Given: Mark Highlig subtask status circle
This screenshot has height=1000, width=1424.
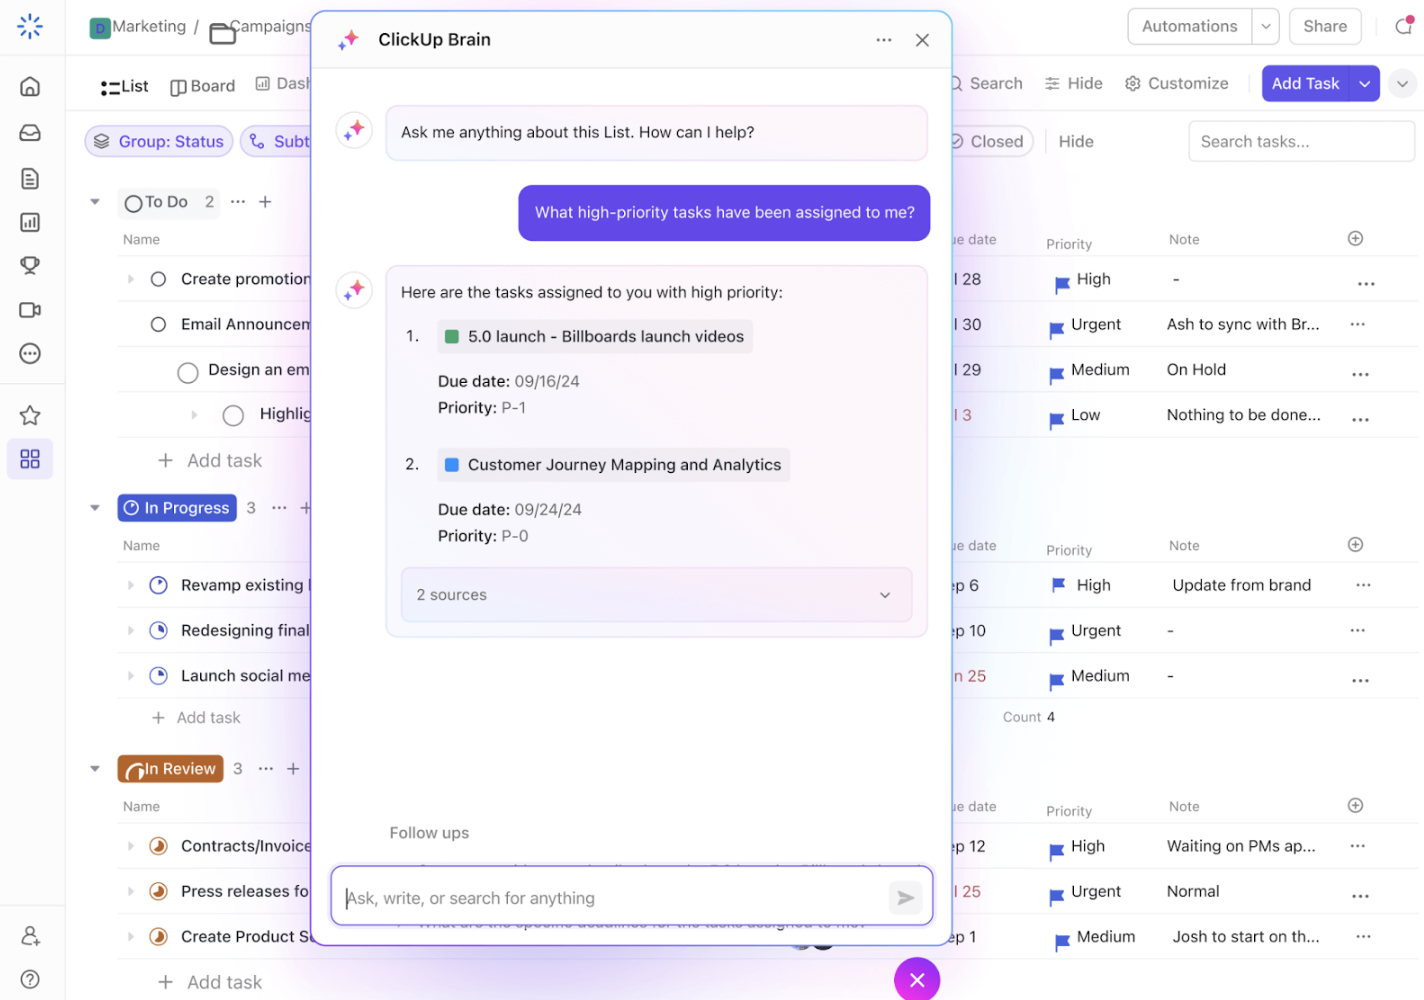Looking at the screenshot, I should click(x=233, y=415).
